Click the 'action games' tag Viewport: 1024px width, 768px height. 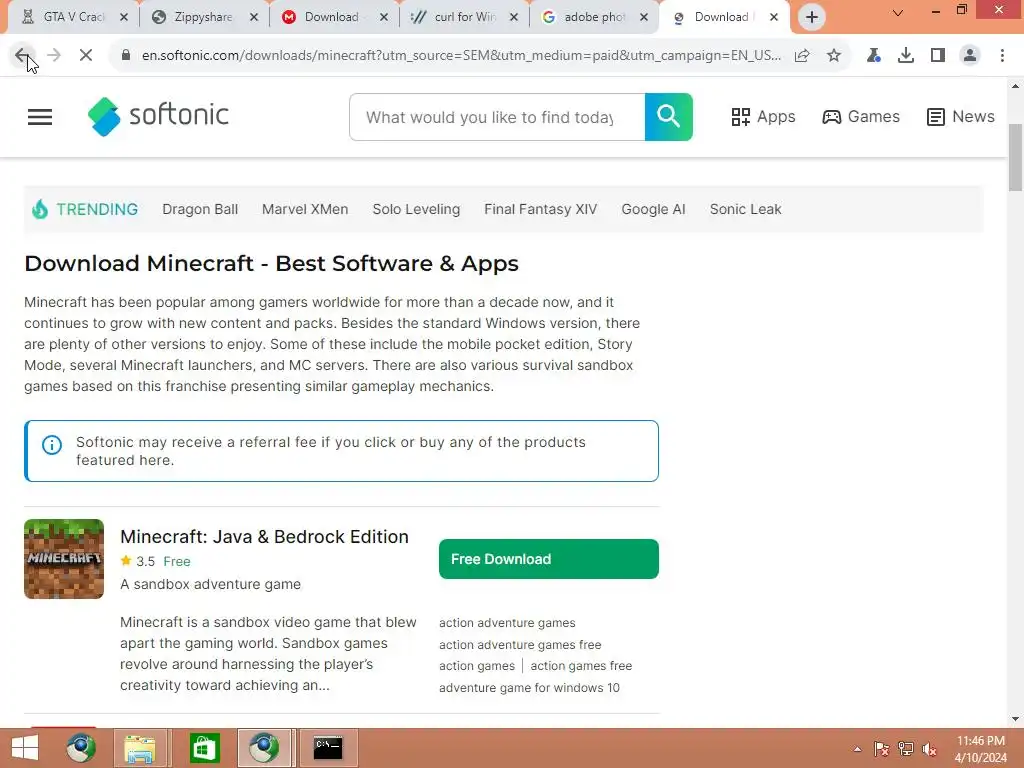tap(477, 665)
